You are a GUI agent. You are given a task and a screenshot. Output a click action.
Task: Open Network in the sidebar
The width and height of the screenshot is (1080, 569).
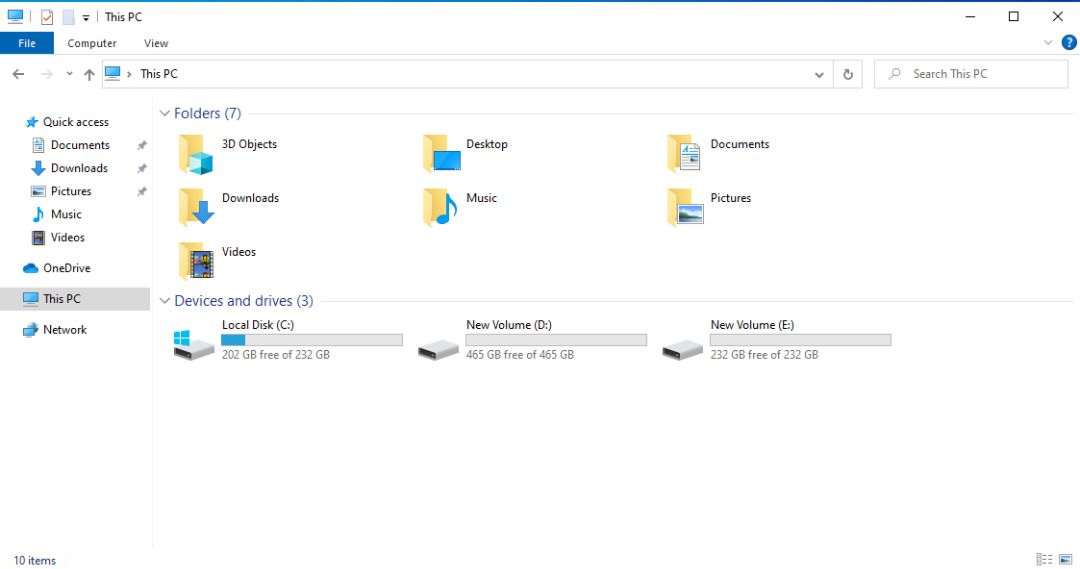(64, 330)
